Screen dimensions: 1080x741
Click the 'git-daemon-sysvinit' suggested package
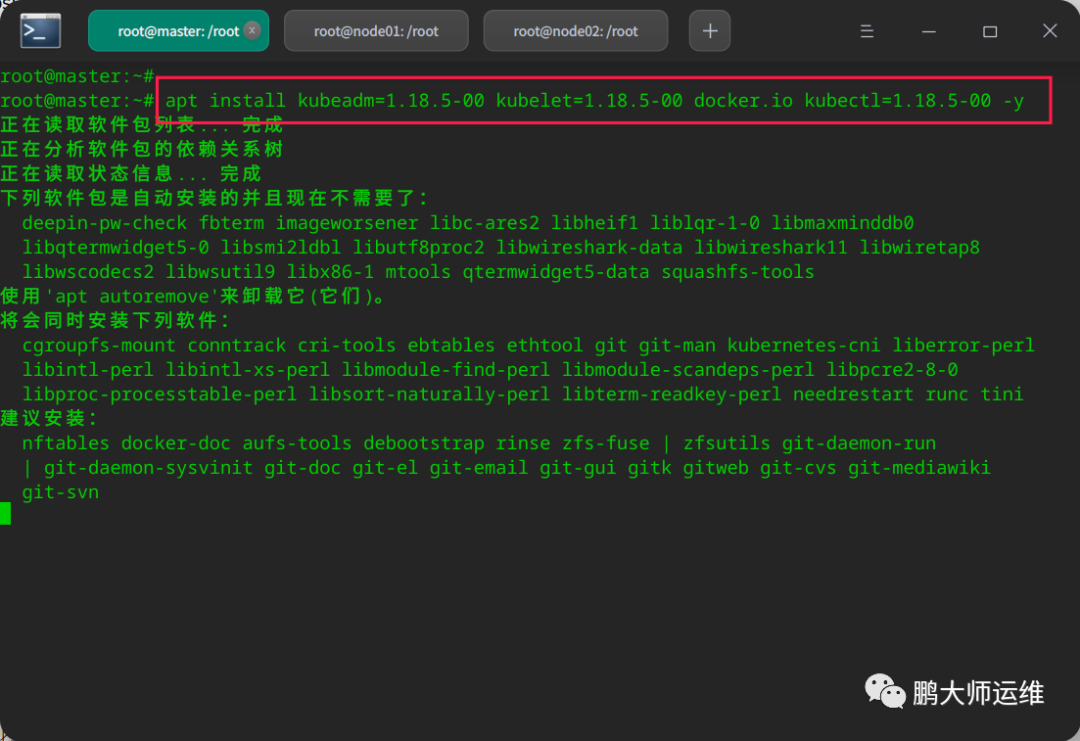coord(148,468)
